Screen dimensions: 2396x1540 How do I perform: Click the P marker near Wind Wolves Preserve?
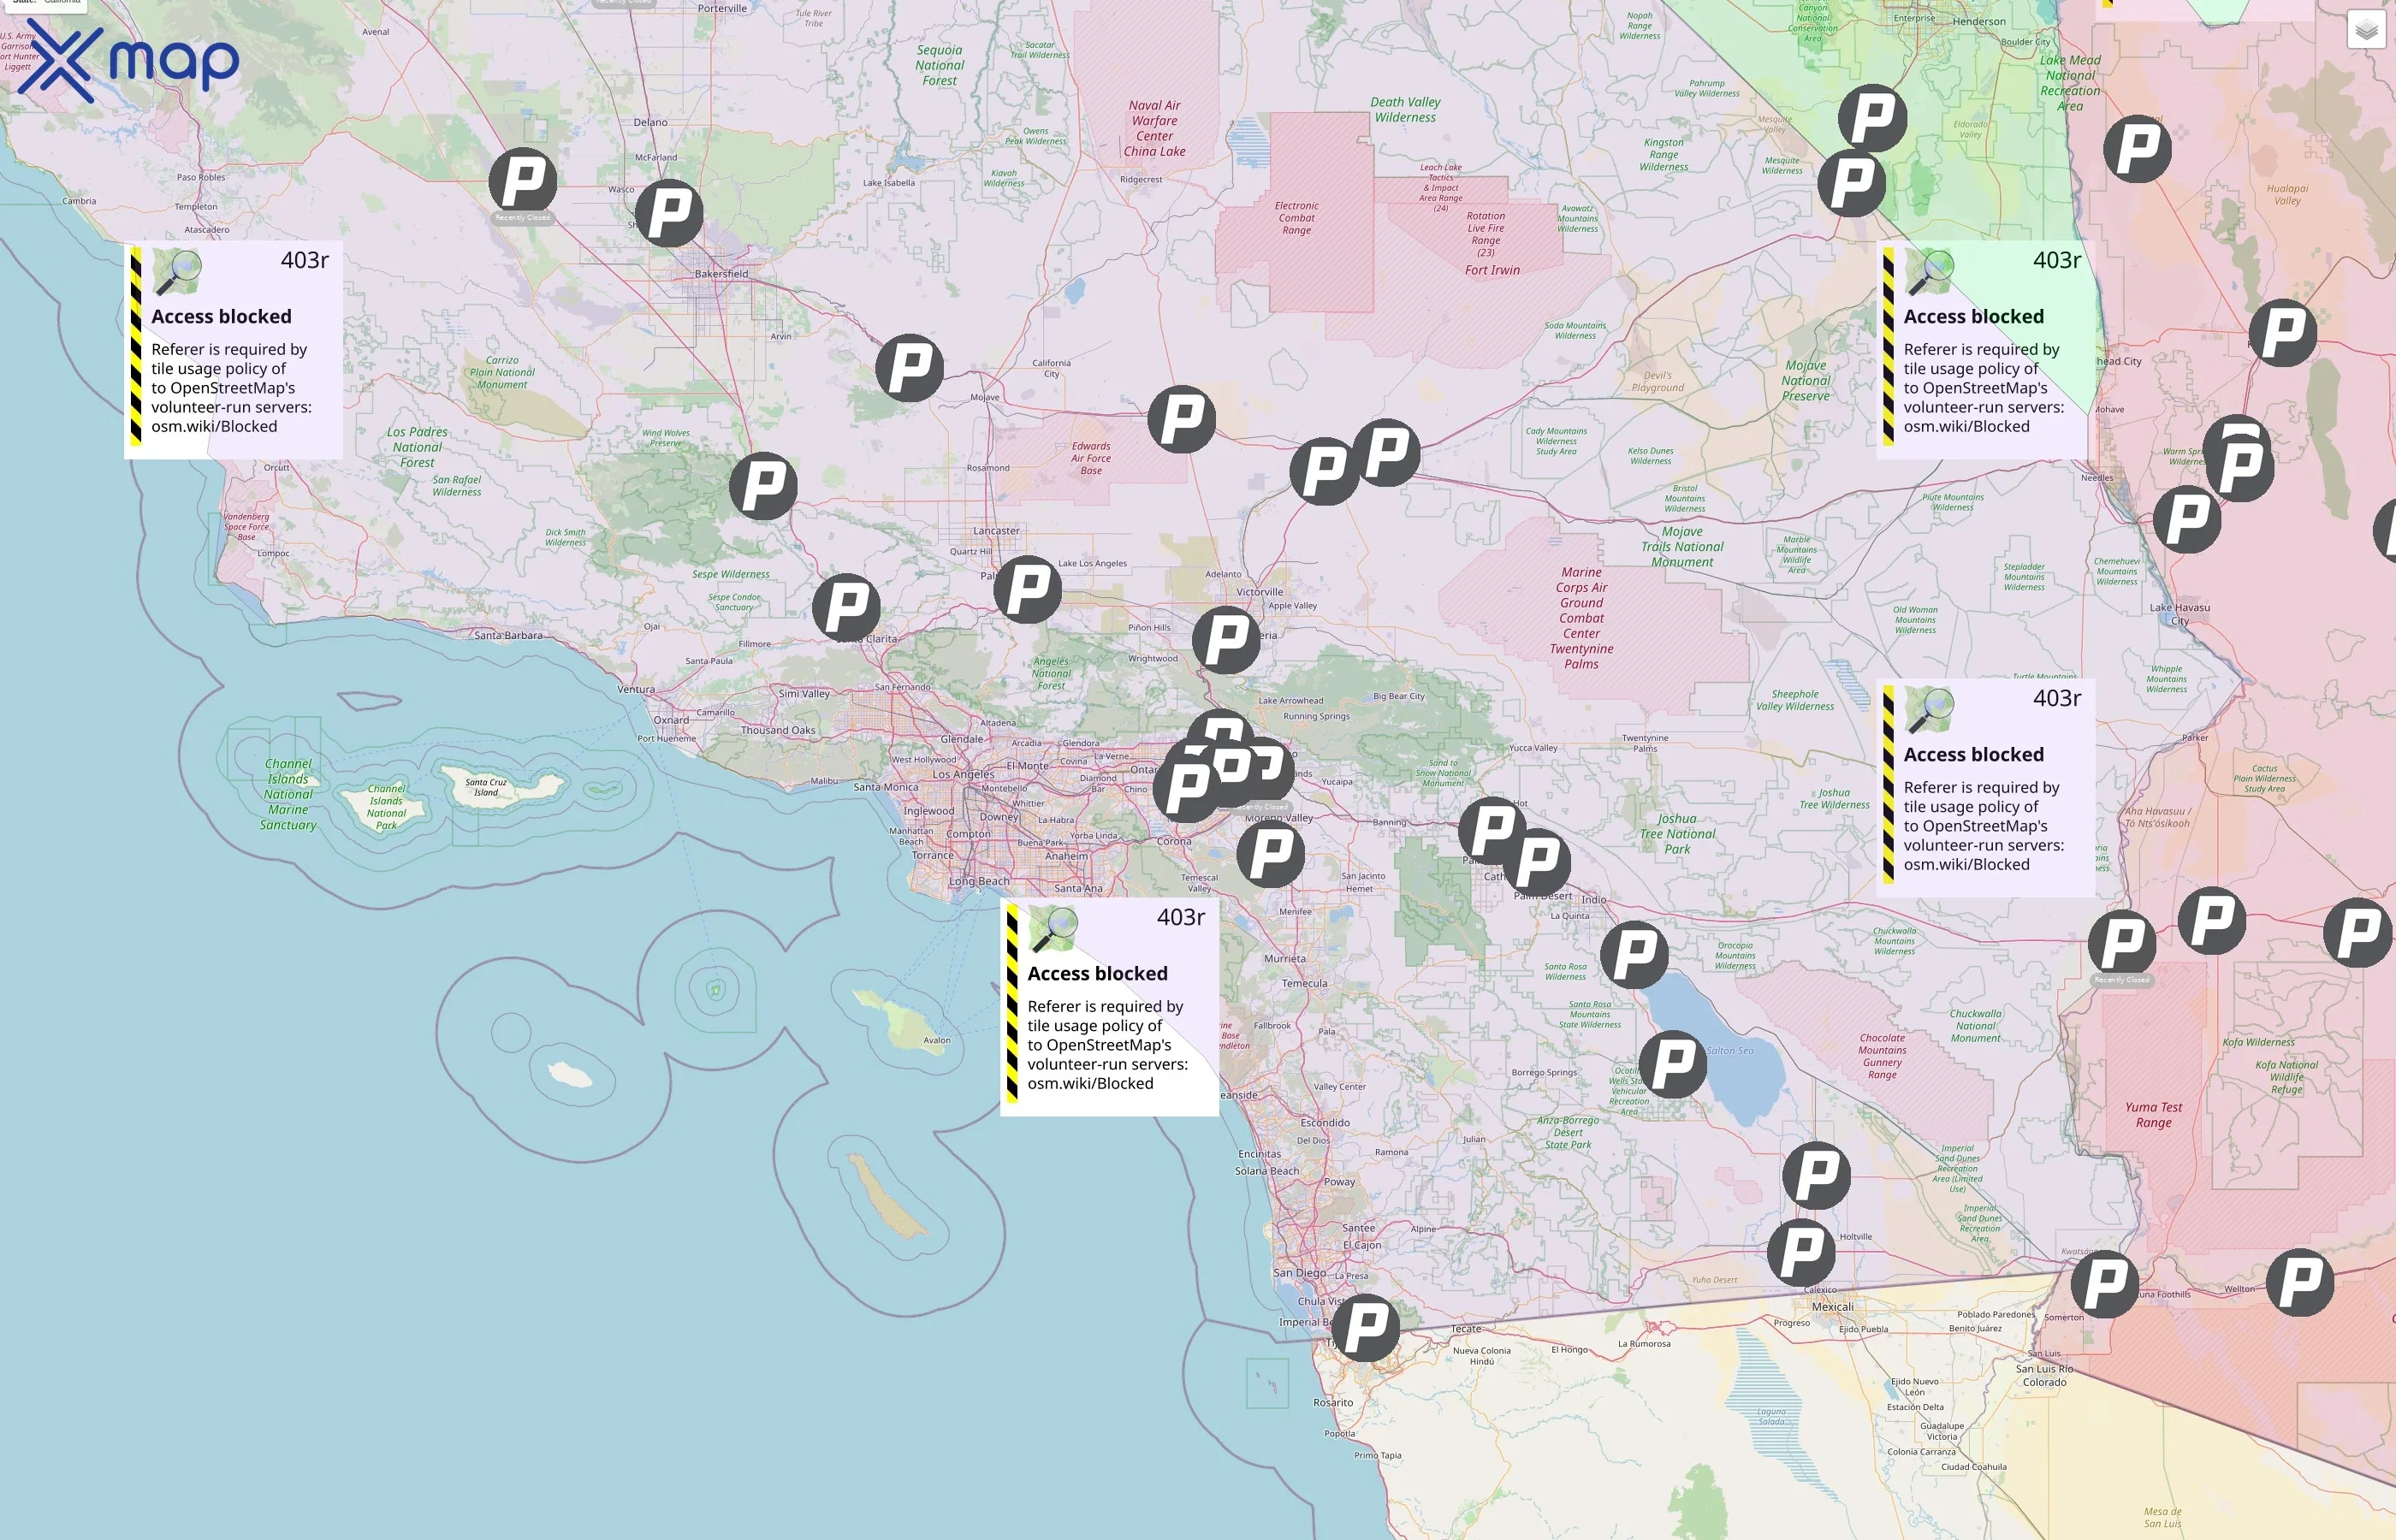tap(763, 486)
